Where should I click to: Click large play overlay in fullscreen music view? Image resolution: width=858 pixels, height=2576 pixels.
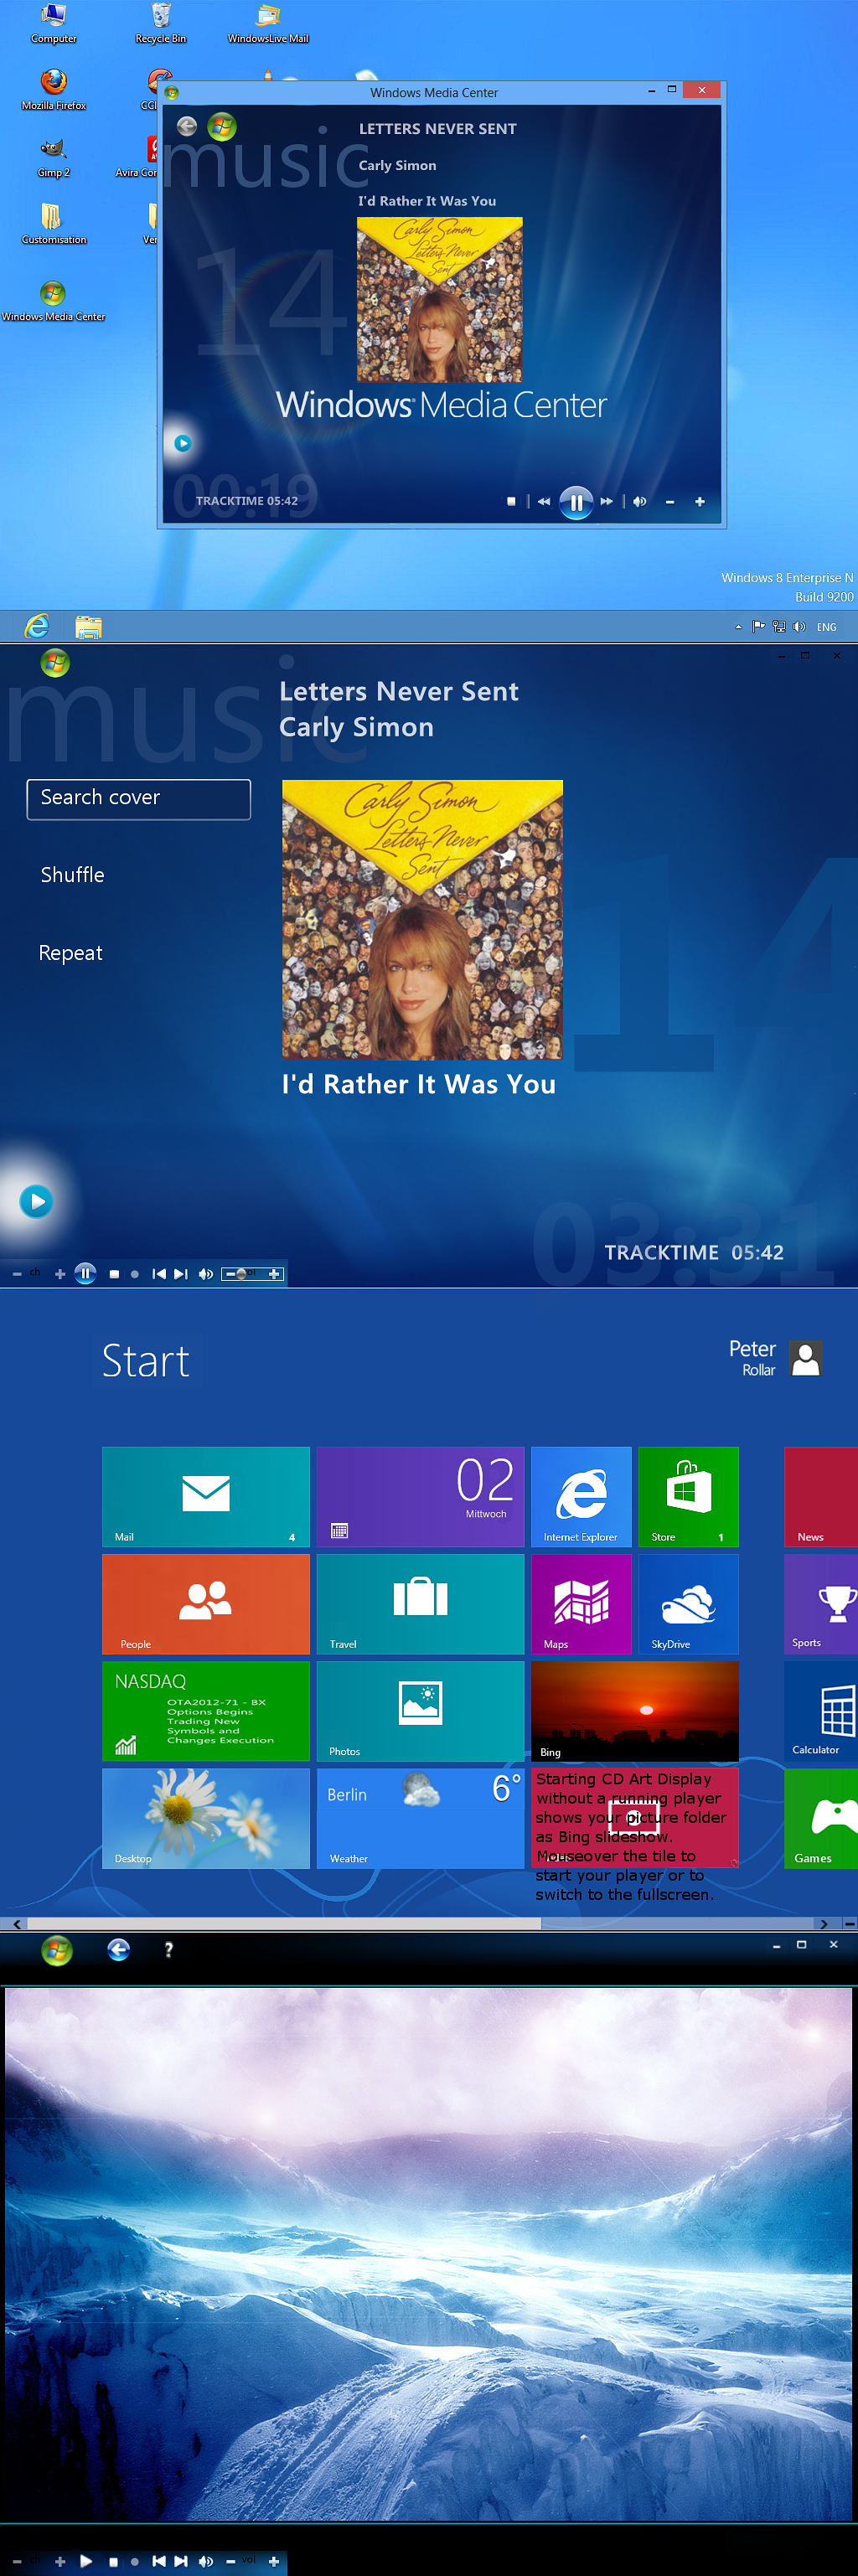point(37,1201)
